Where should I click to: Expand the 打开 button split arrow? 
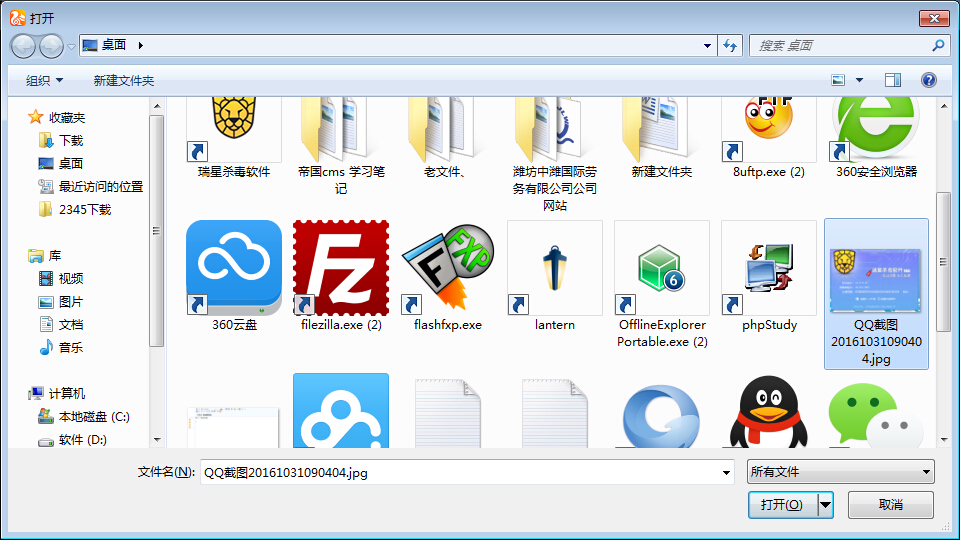pos(825,504)
